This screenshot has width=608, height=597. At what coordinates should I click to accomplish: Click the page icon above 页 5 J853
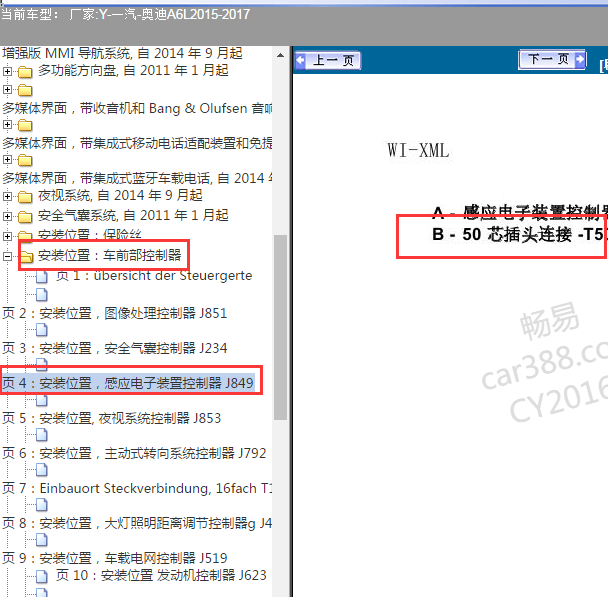42,400
